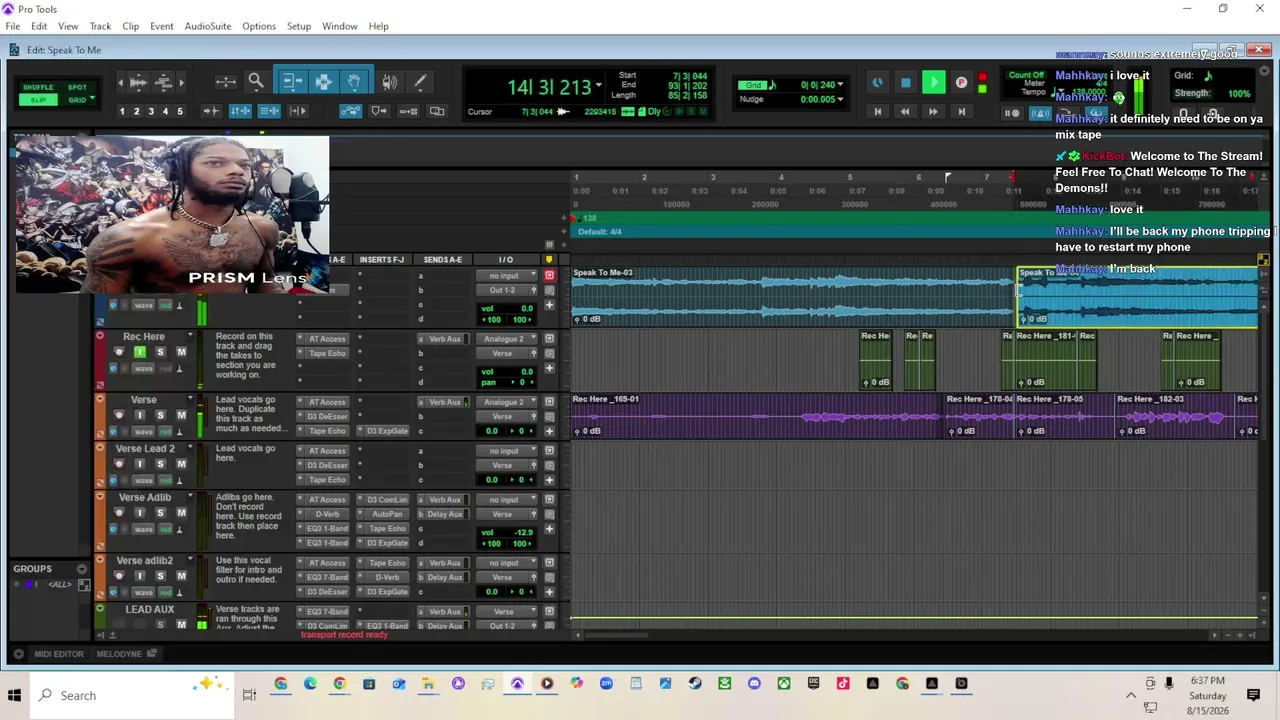Click the Zoom Toggle icon
Viewport: 1280px width, 720px height.
[226, 82]
